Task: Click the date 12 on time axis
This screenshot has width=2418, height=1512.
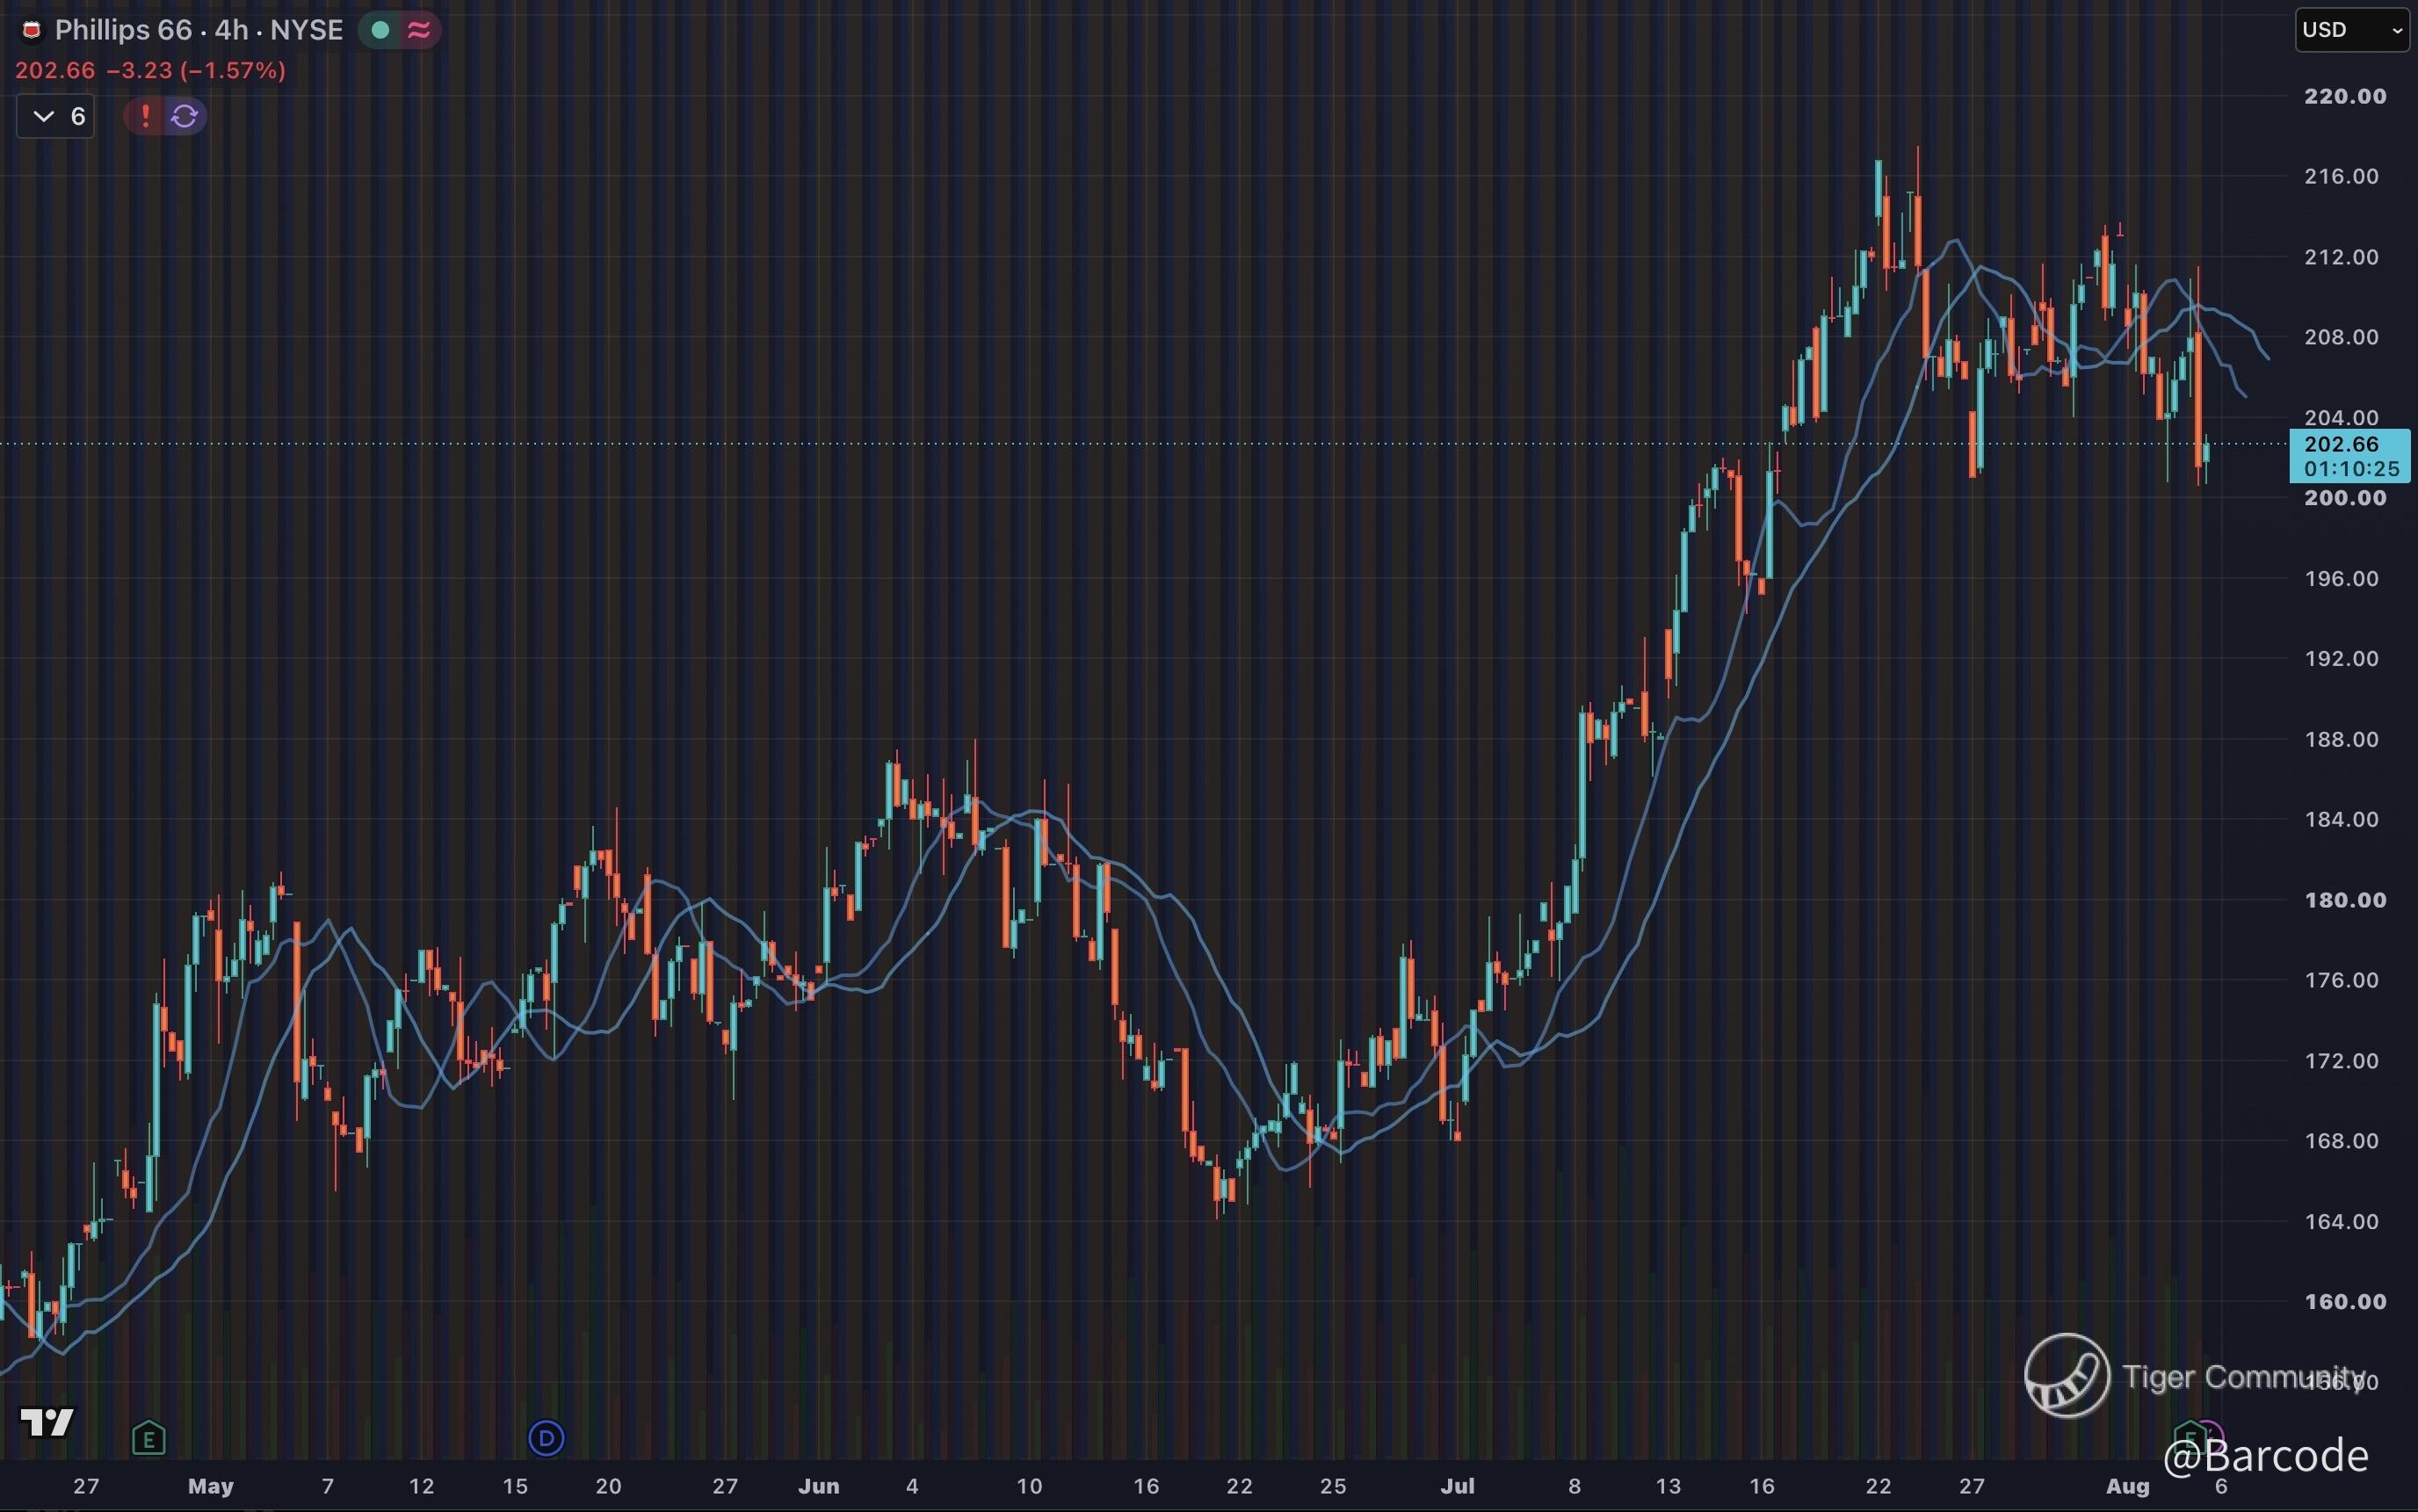Action: [421, 1486]
